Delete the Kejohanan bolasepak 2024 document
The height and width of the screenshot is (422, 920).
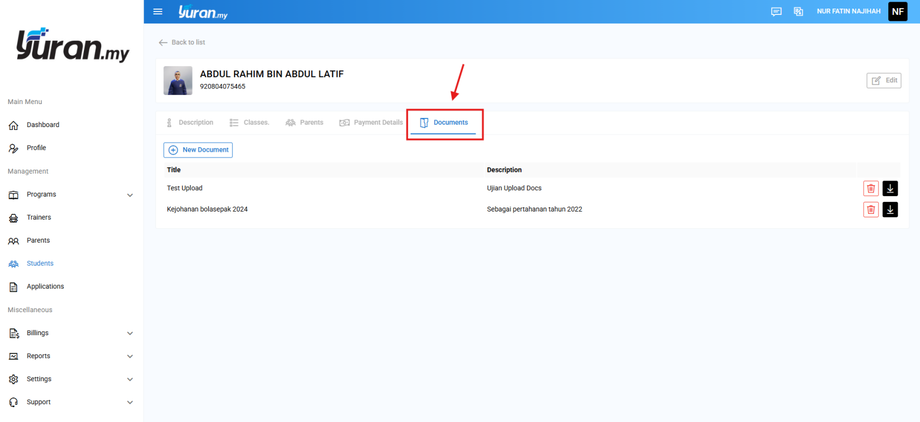871,210
